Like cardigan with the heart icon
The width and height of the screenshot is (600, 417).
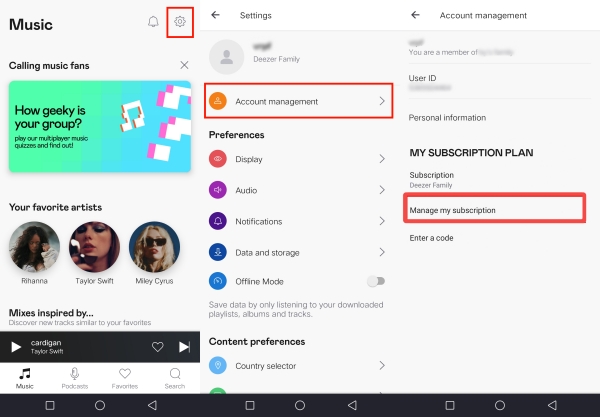pos(158,347)
